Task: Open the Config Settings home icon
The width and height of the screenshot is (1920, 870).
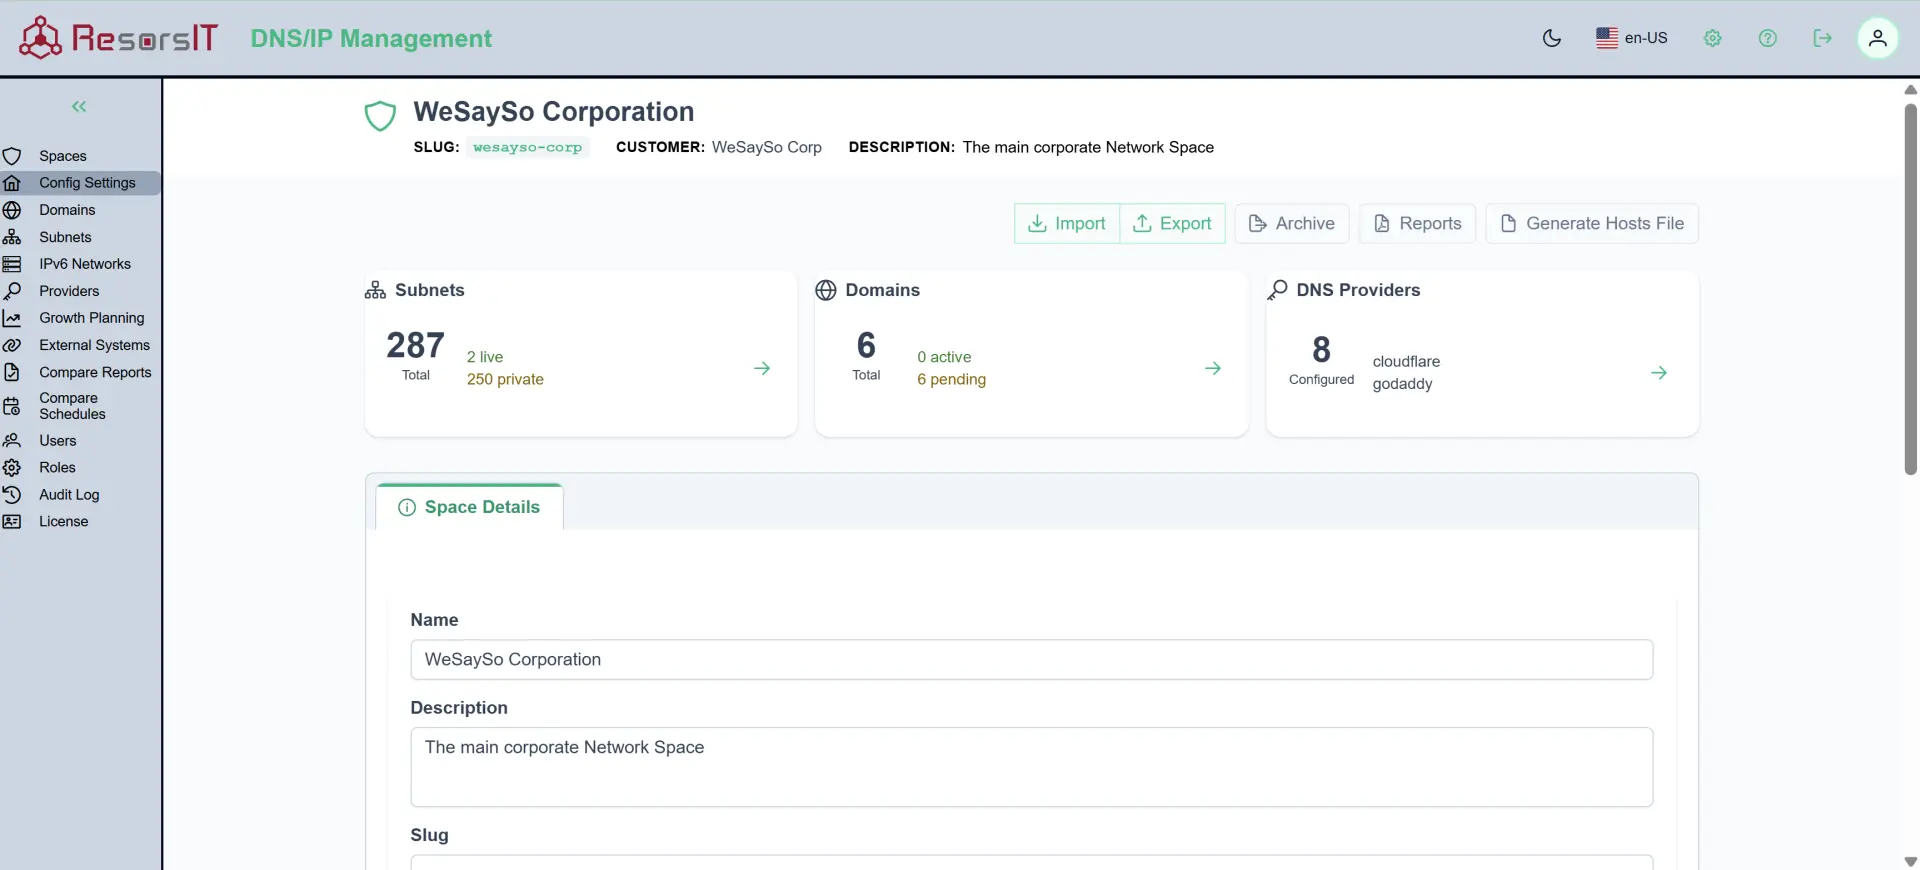Action: pyautogui.click(x=12, y=183)
